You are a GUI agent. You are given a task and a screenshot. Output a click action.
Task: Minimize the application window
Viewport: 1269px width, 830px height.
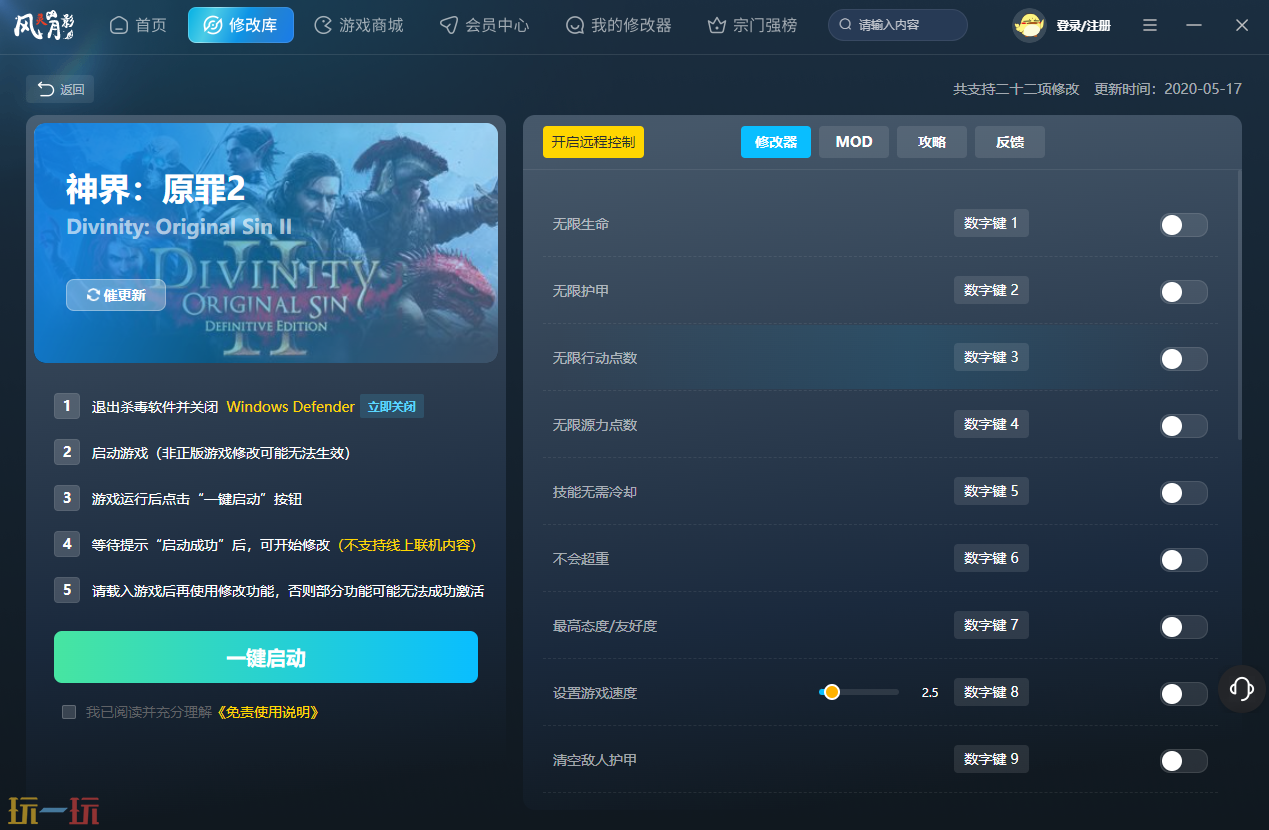coord(1194,25)
